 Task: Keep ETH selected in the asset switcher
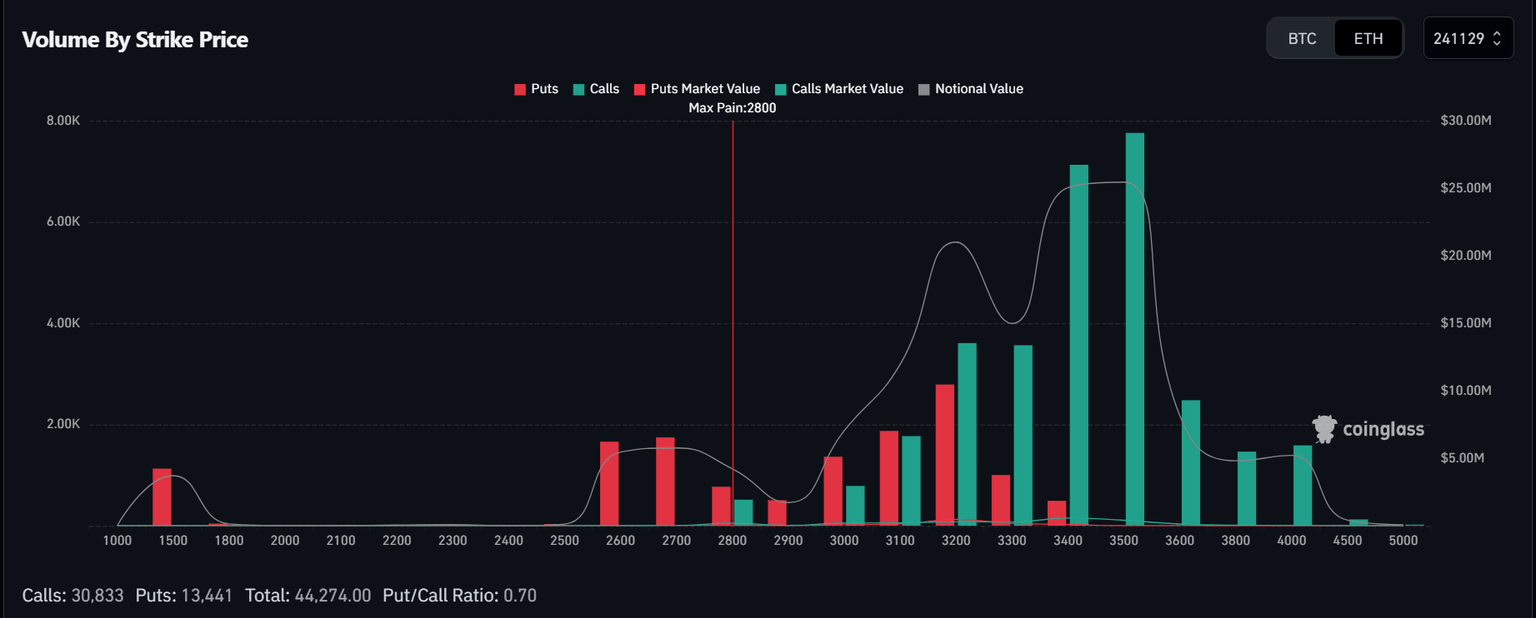(x=1368, y=38)
